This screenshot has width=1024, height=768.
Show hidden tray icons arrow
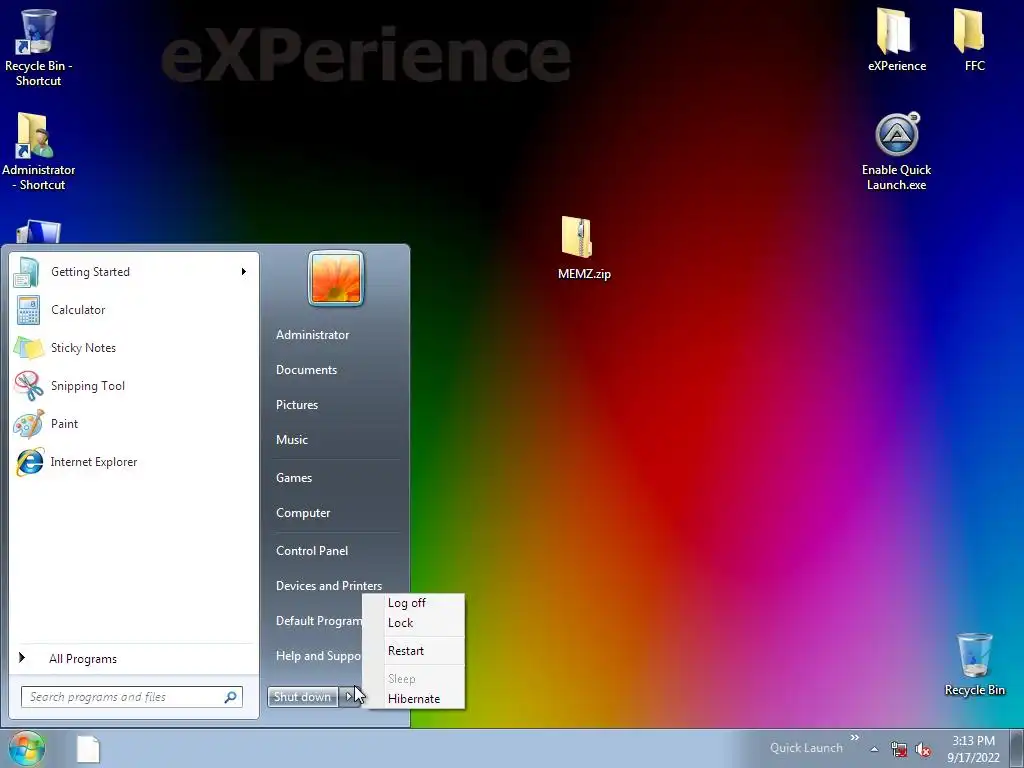[874, 749]
